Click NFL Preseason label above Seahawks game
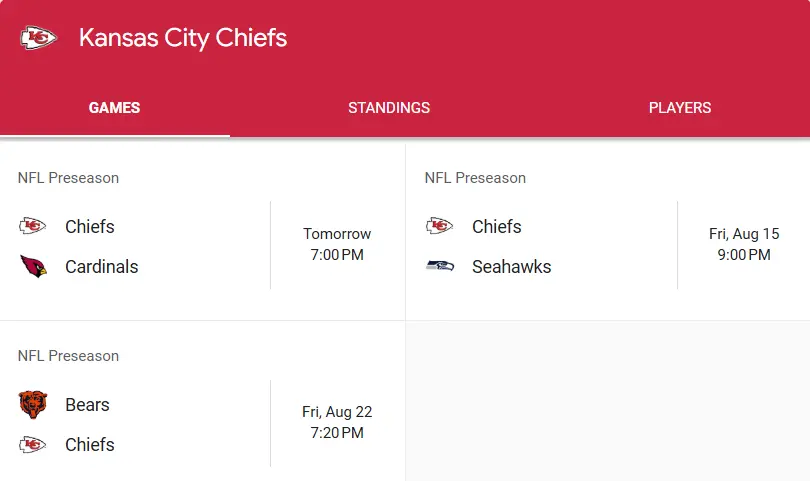The image size is (810, 481). [475, 178]
